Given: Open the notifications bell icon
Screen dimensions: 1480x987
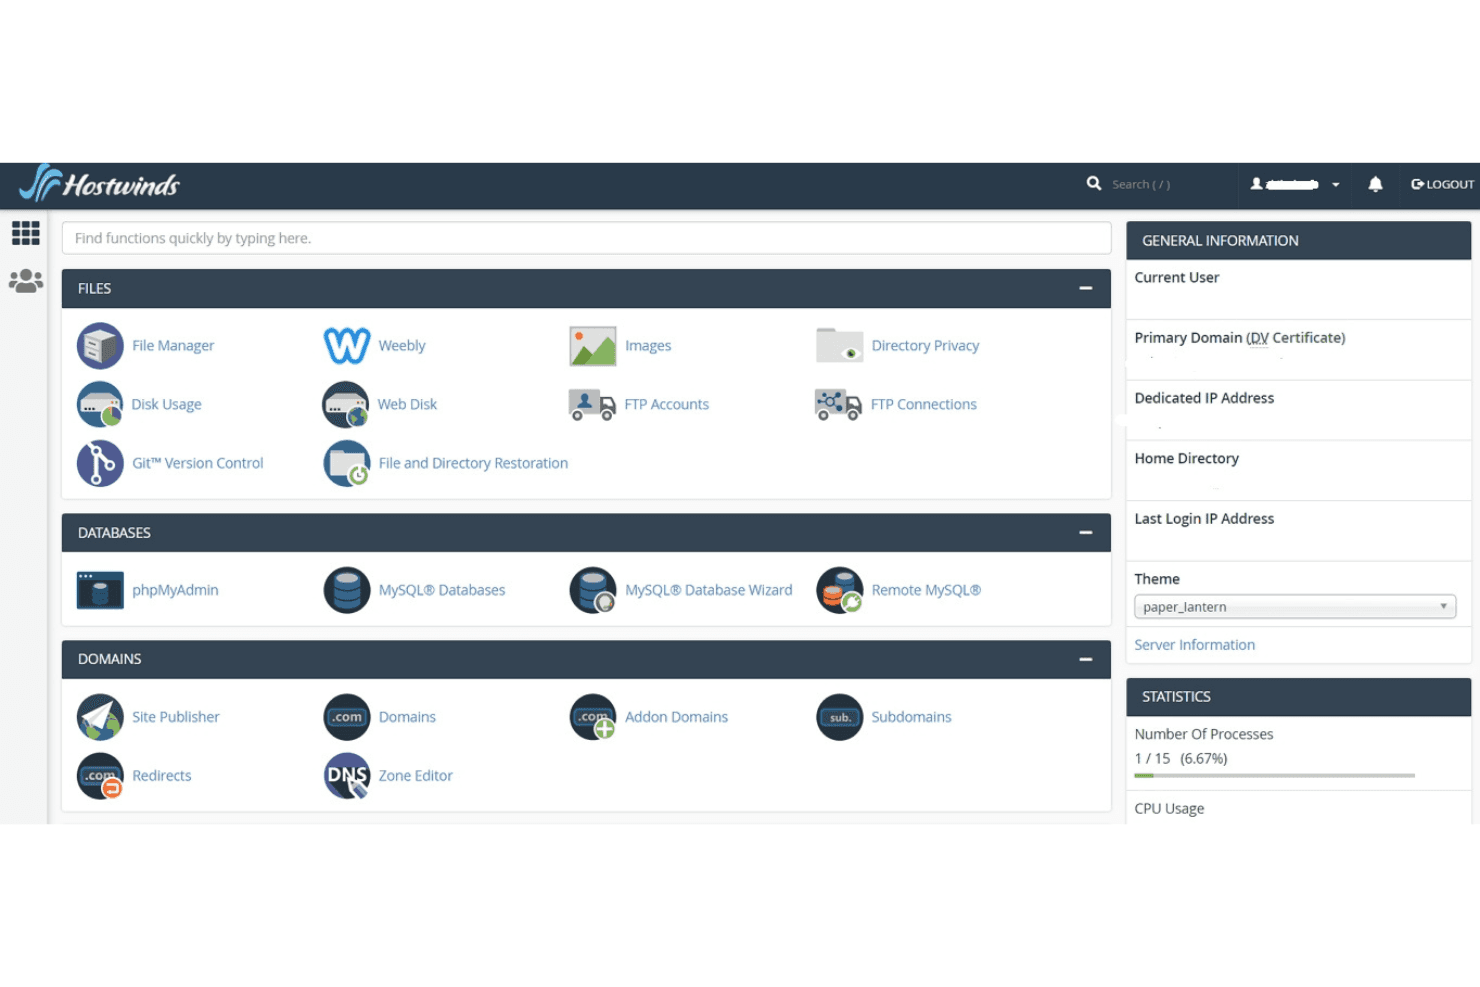Looking at the screenshot, I should point(1375,184).
